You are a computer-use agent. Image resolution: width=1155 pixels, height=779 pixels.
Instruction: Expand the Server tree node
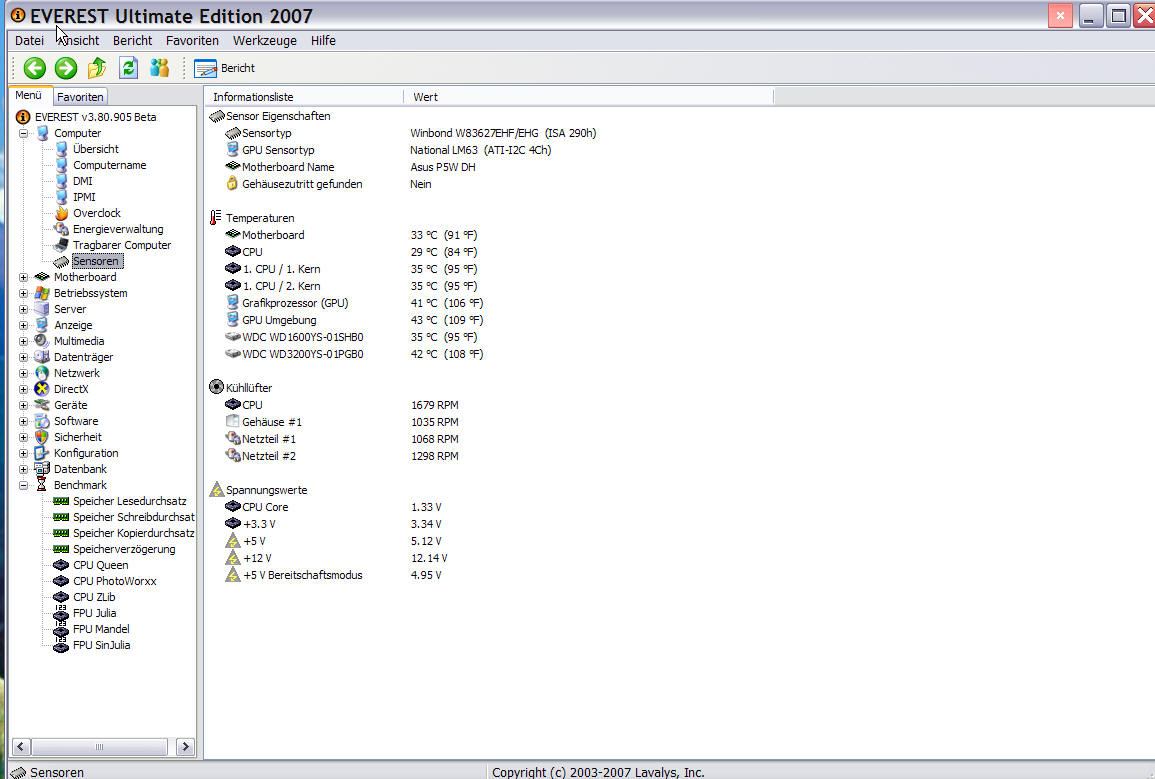(24, 310)
